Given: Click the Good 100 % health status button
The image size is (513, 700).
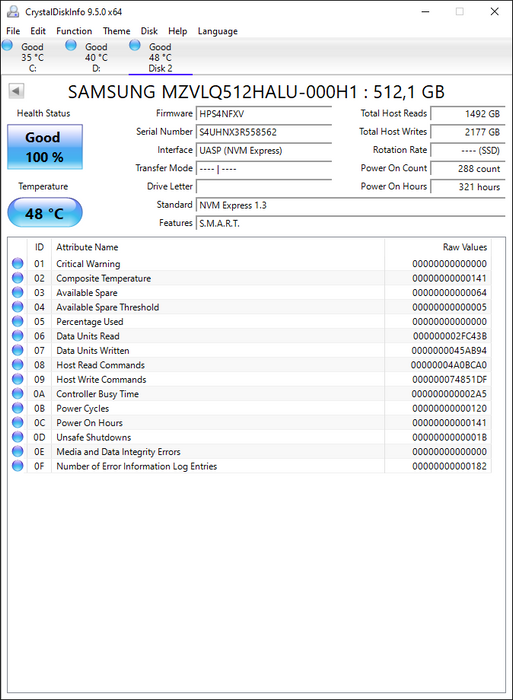Looking at the screenshot, I should point(45,147).
